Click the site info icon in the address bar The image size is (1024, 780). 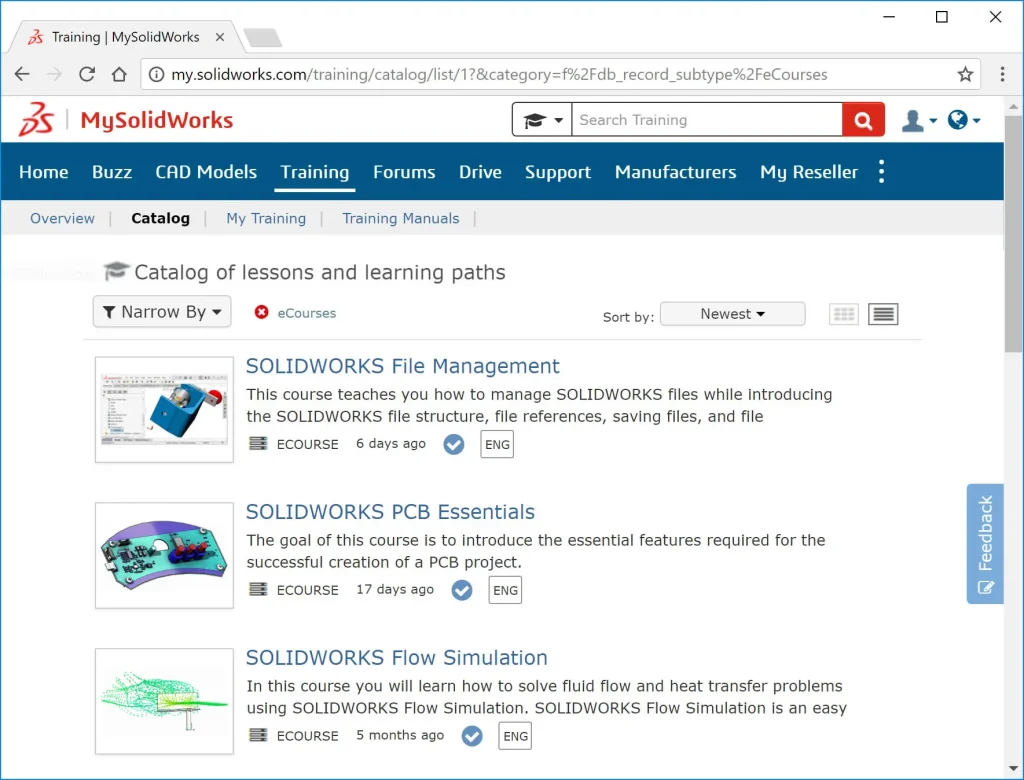click(156, 74)
